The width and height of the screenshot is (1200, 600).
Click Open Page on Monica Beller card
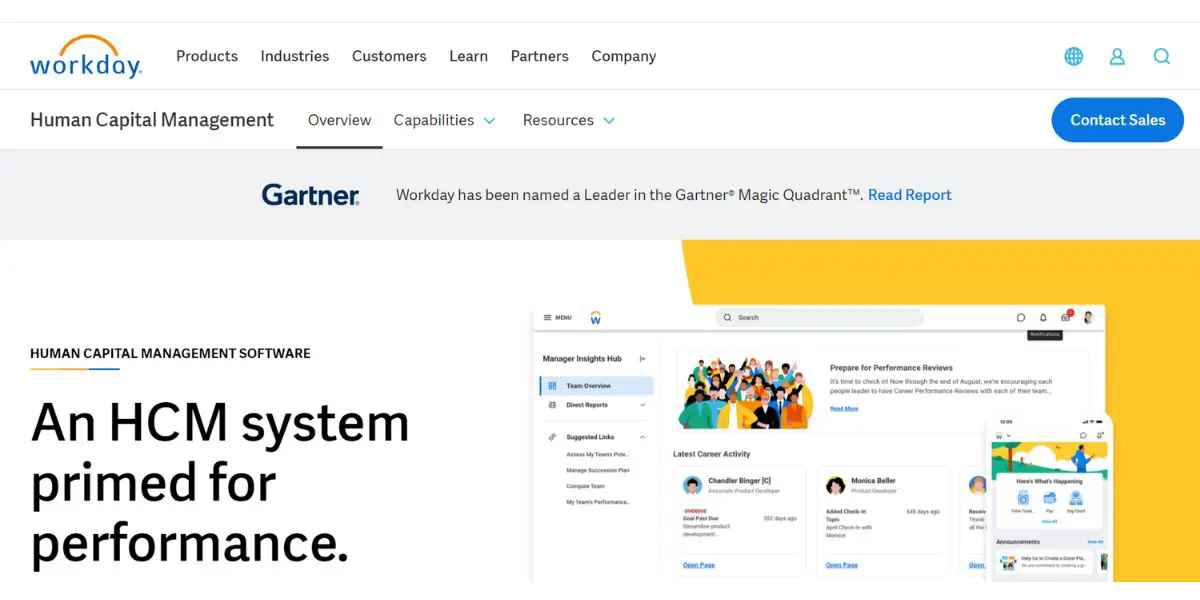842,565
